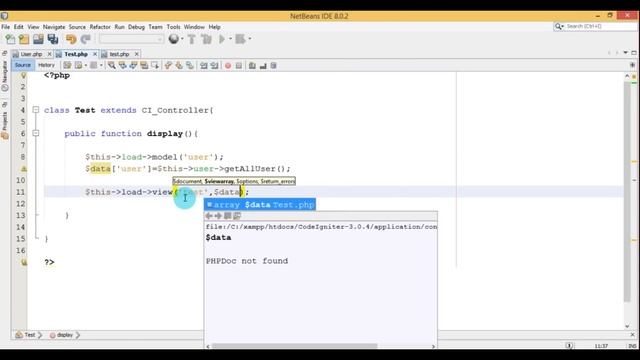
Task: Switch to the test.php tab
Action: [x=119, y=54]
